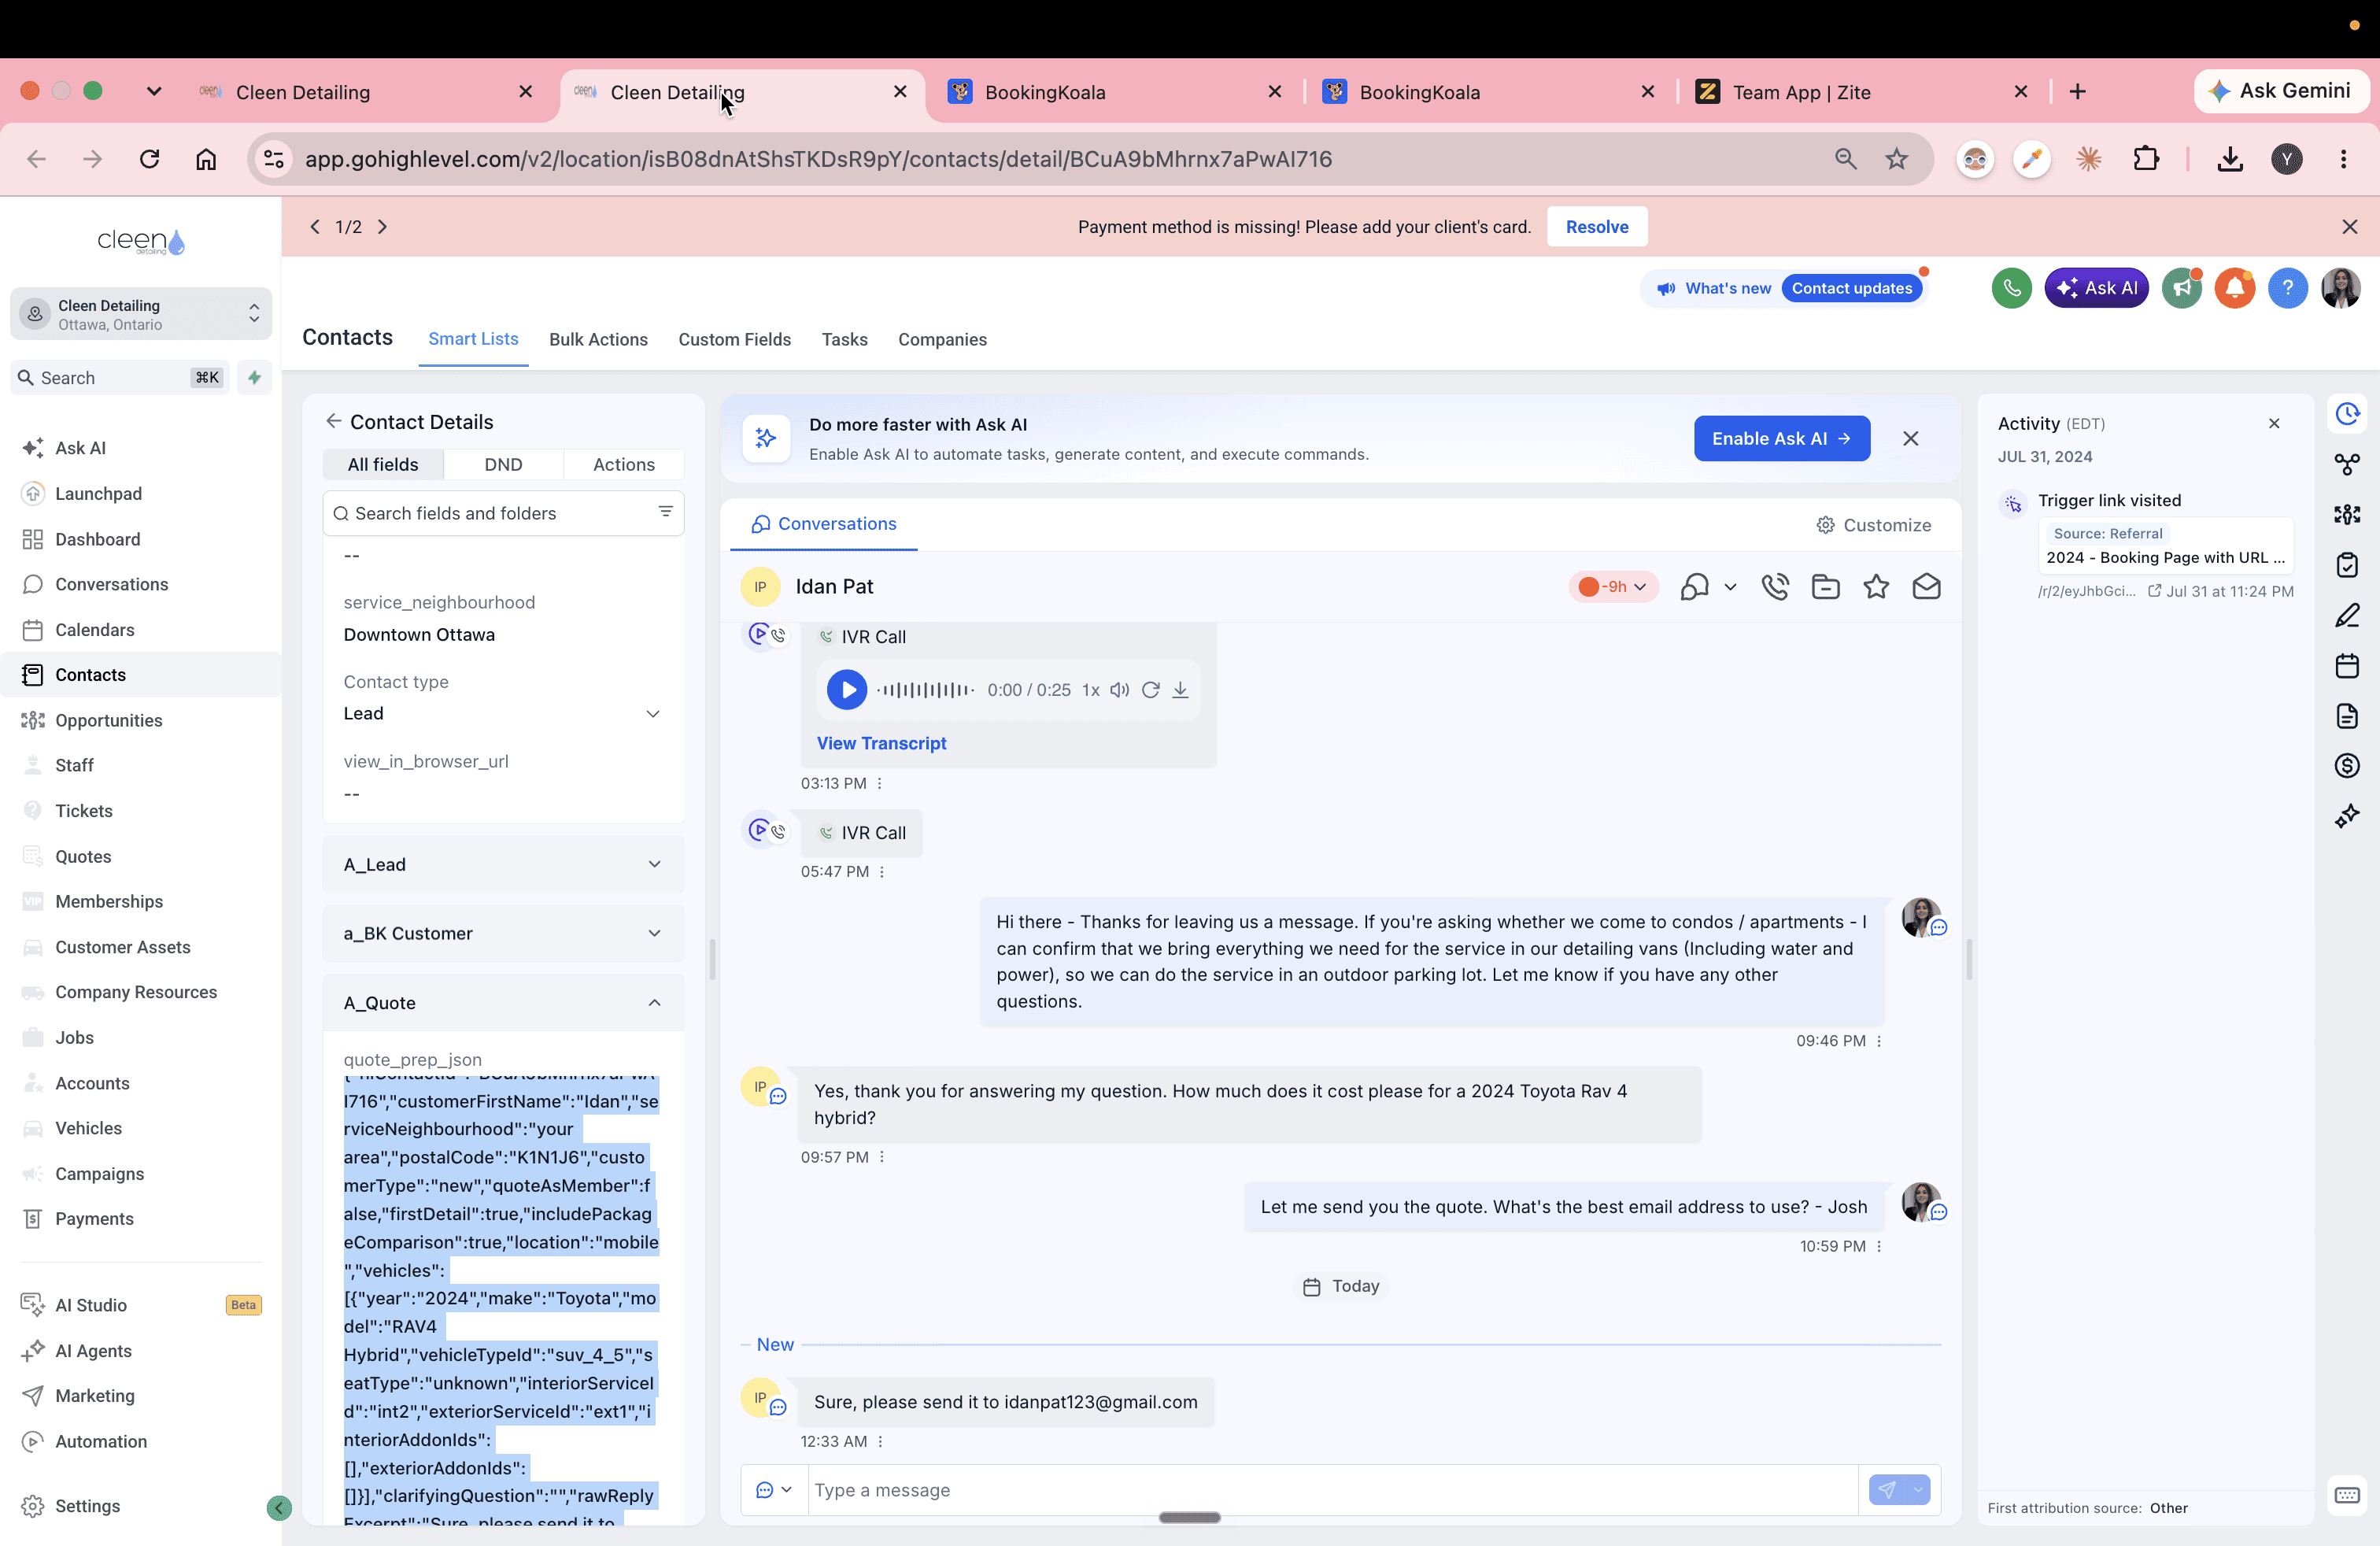Viewport: 2380px width, 1546px height.
Task: Click the horizontal scrollbar below message box
Action: [x=1189, y=1517]
